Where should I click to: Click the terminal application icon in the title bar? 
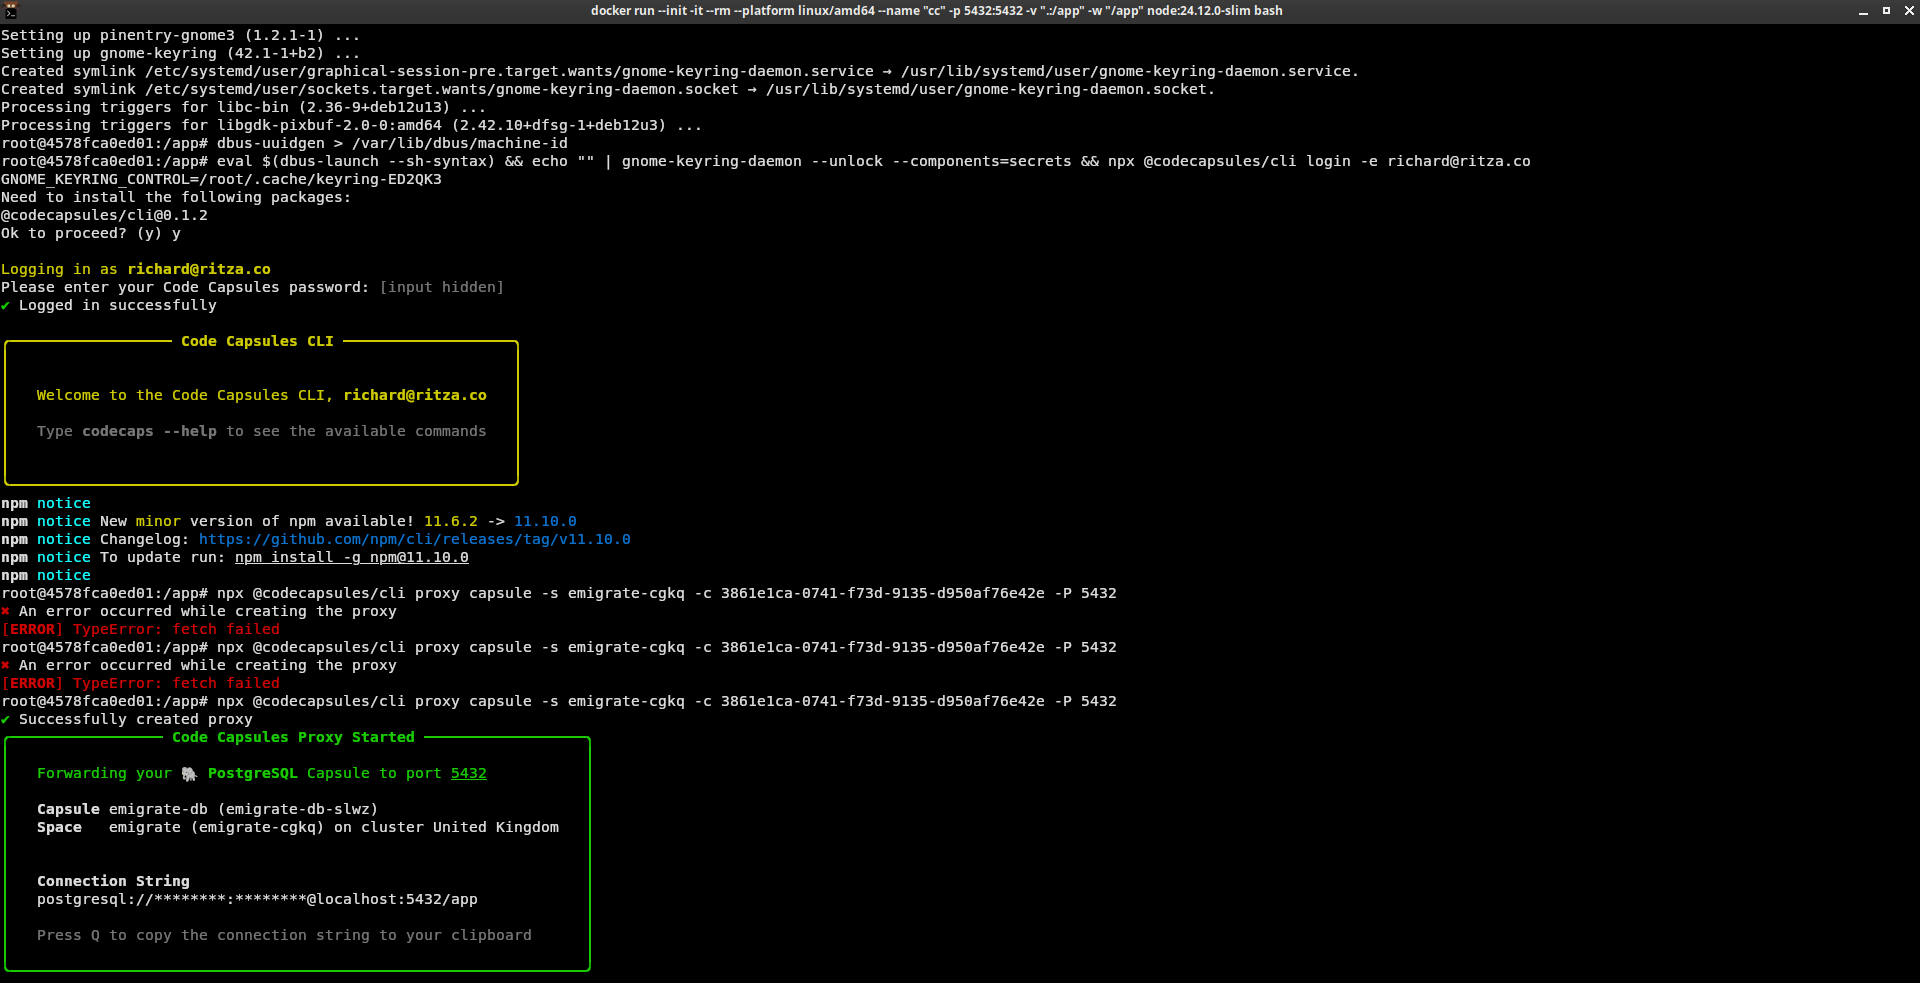10,10
